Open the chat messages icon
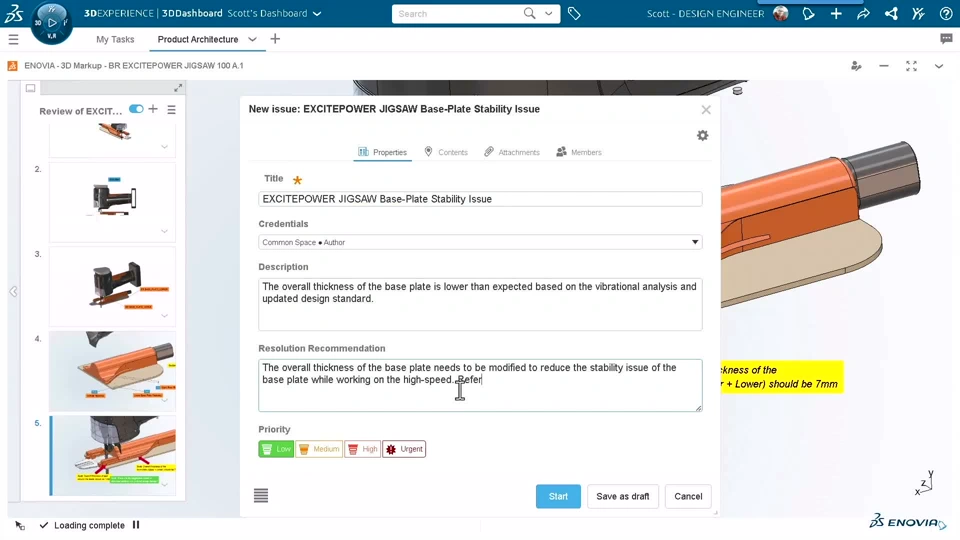 point(946,39)
